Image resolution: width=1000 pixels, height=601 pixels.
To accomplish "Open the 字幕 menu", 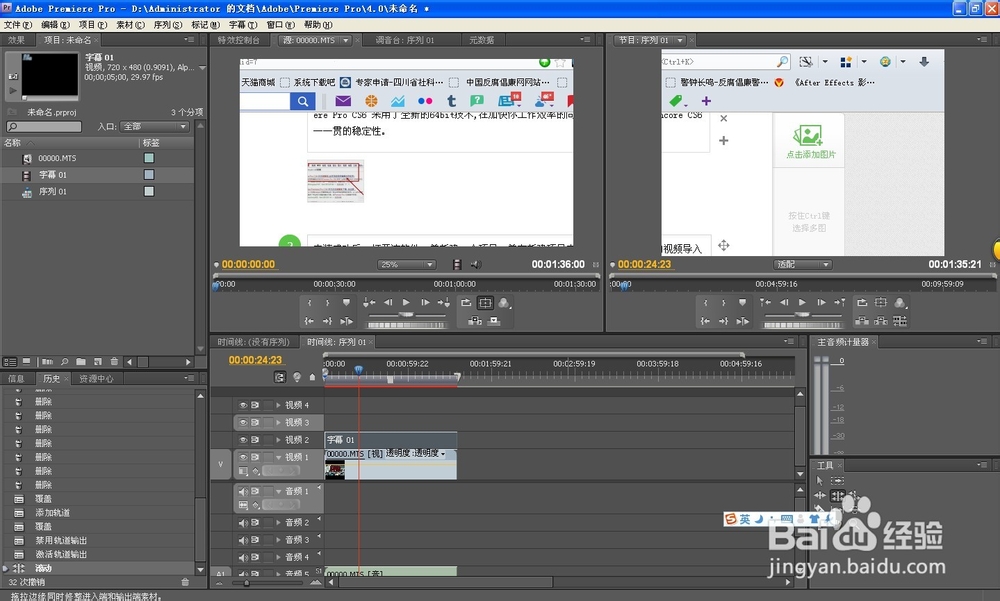I will pyautogui.click(x=242, y=25).
